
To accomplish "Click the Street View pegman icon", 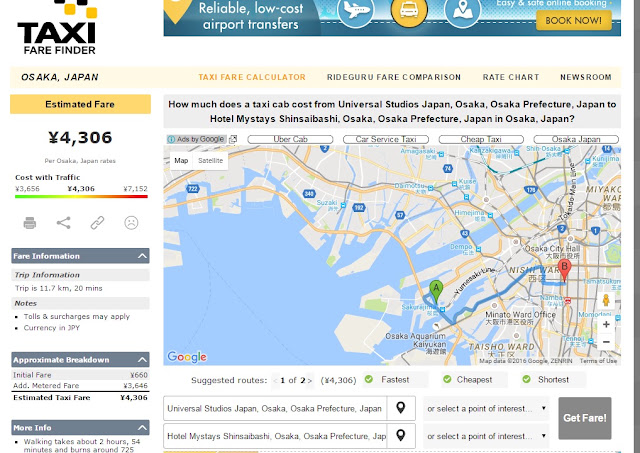I will coord(606,300).
